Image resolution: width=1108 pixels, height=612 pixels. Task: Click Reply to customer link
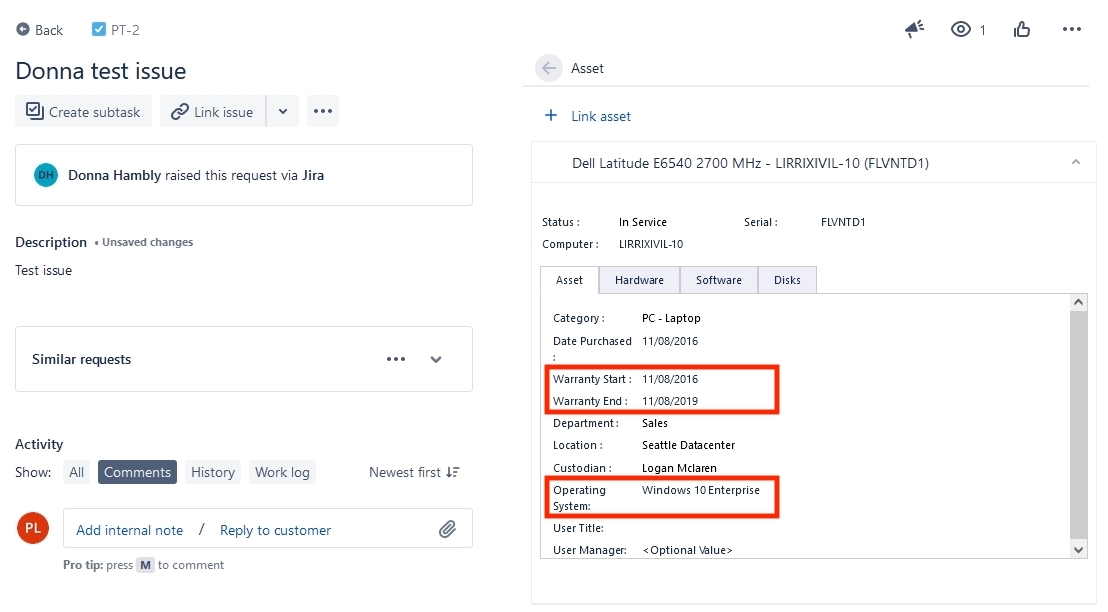(275, 529)
